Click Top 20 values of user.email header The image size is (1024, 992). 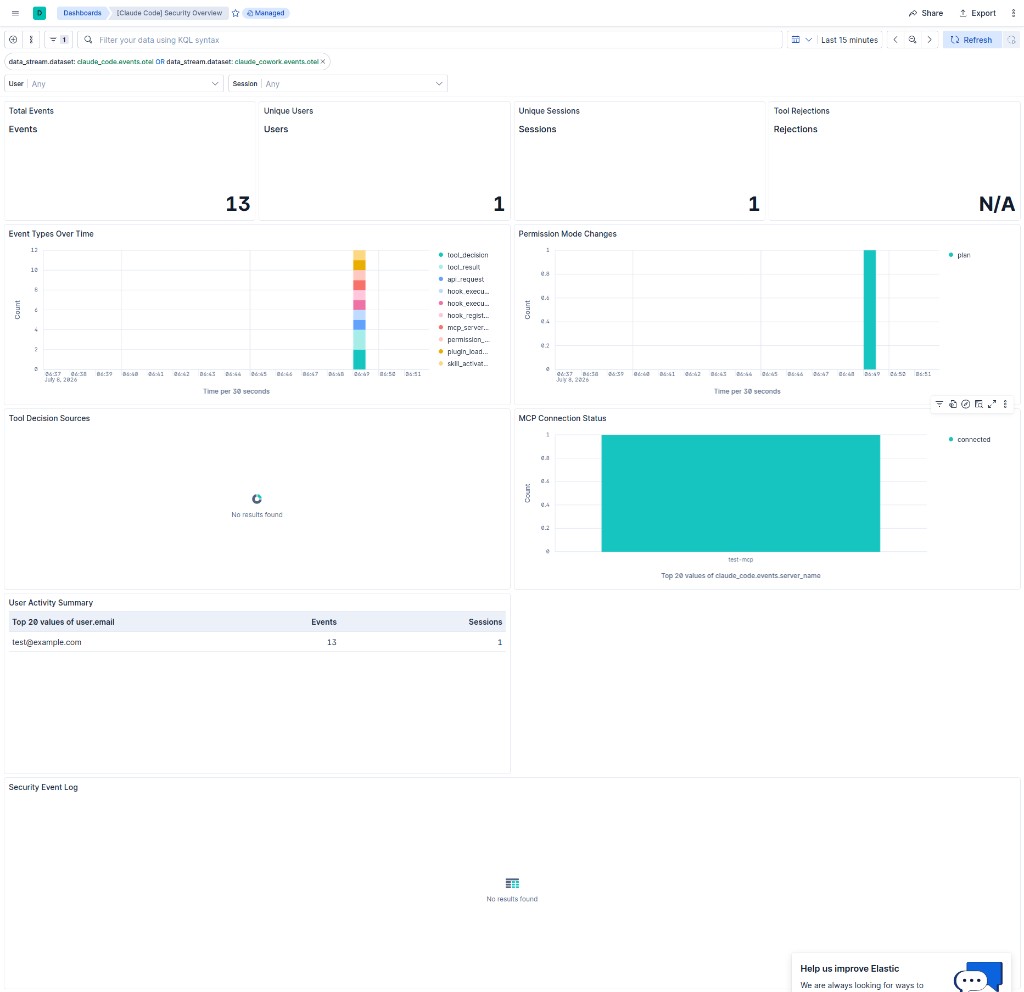coord(63,622)
